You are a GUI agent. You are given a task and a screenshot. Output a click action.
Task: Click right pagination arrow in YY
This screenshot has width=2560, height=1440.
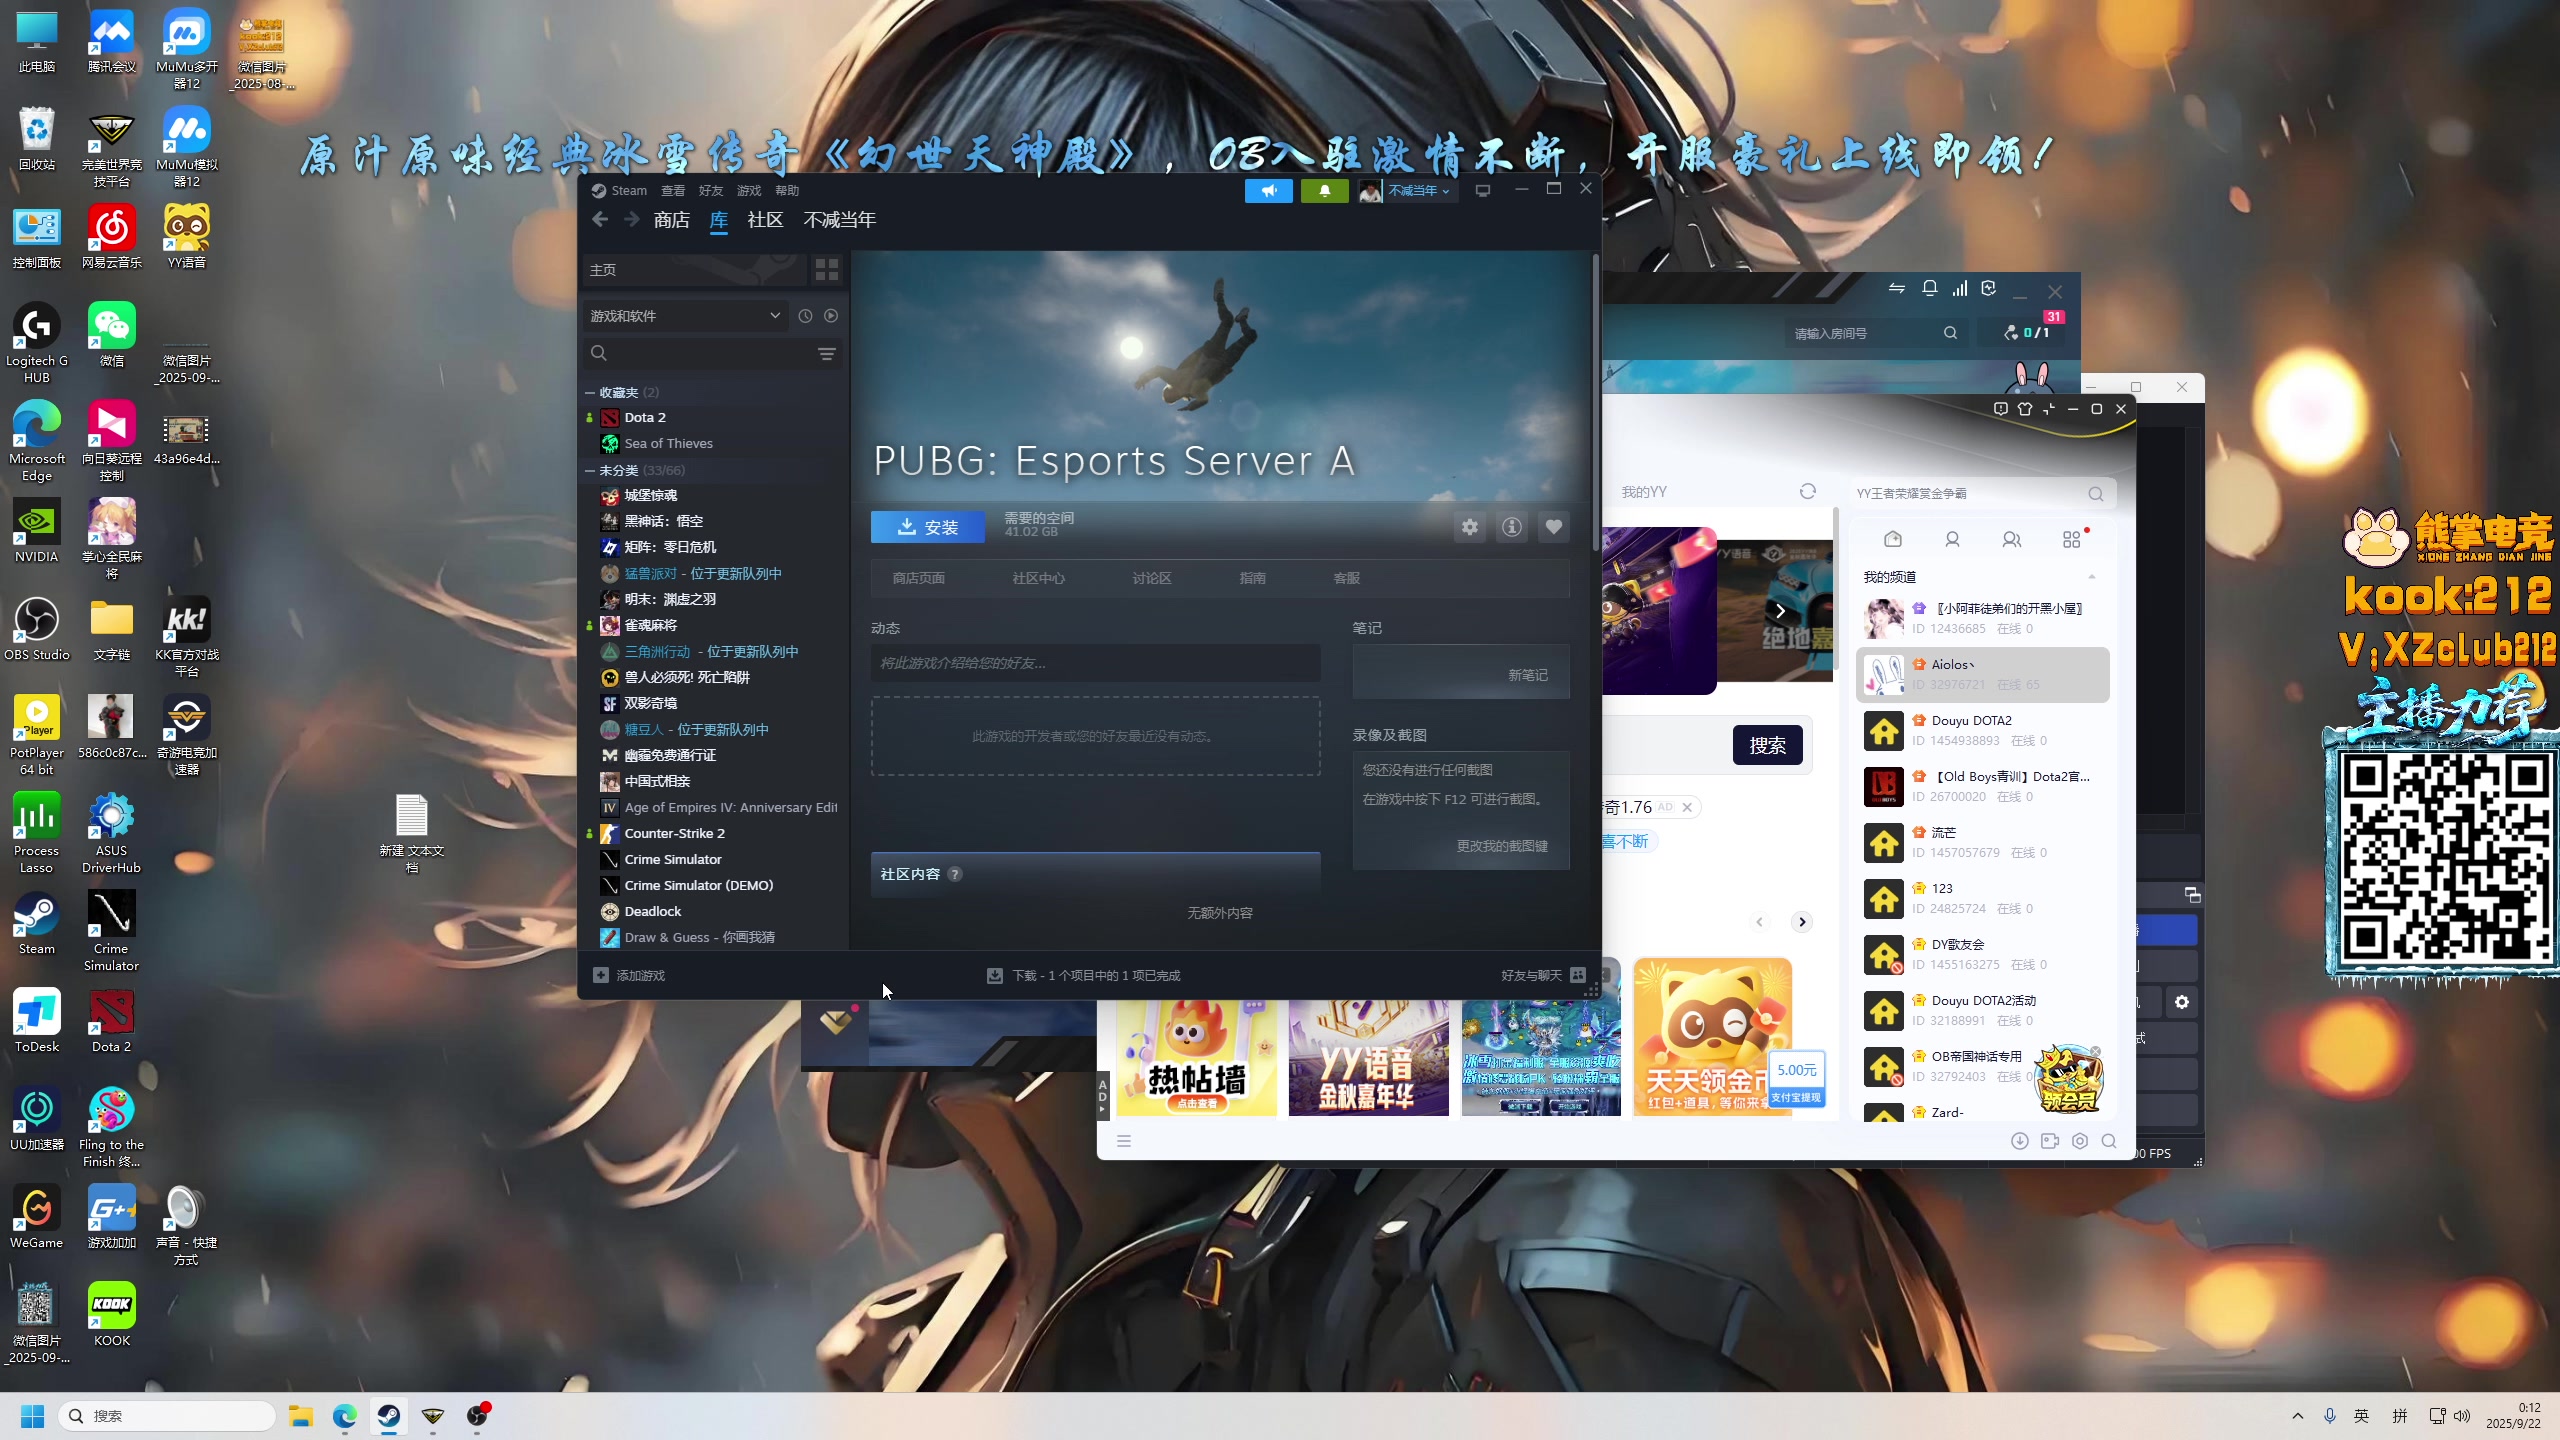pyautogui.click(x=1802, y=922)
